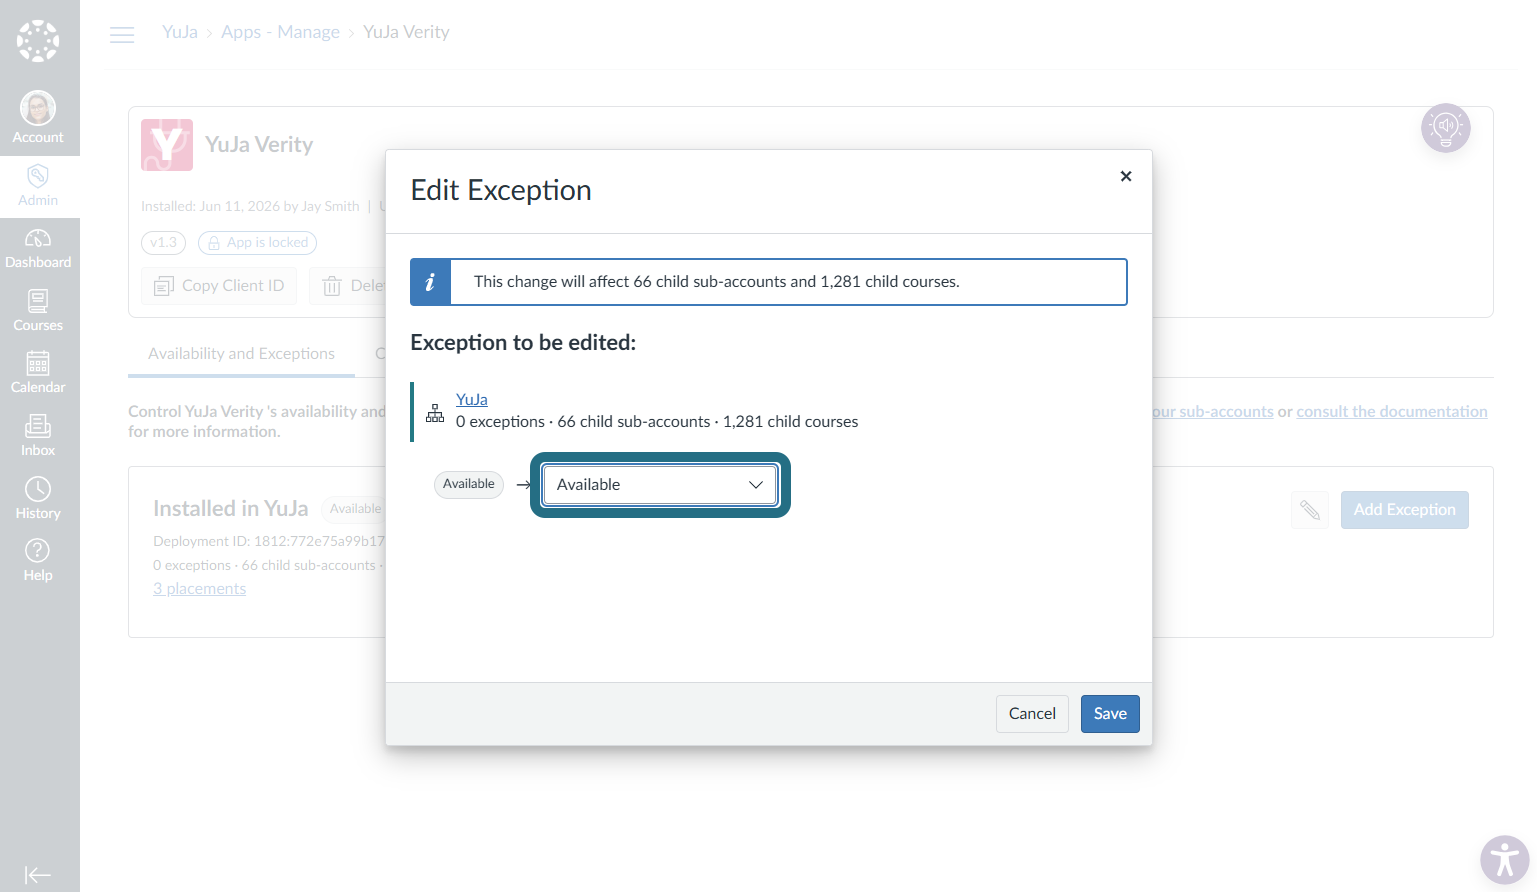Click the Copy Client ID button

219,286
